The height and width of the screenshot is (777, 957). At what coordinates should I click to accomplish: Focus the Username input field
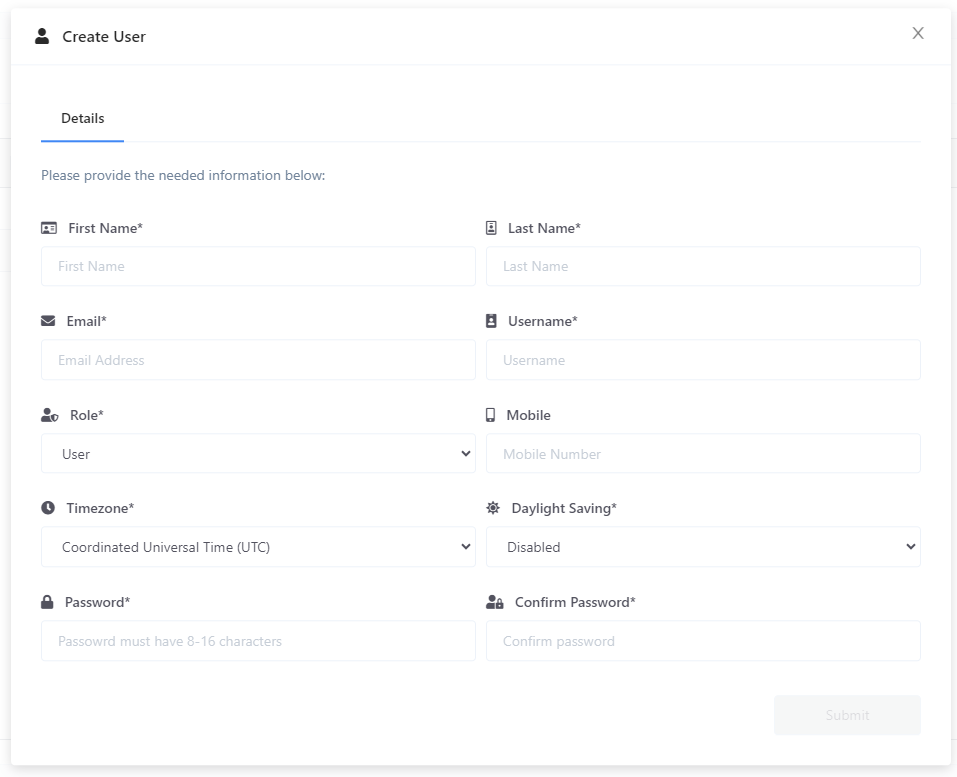tap(703, 360)
